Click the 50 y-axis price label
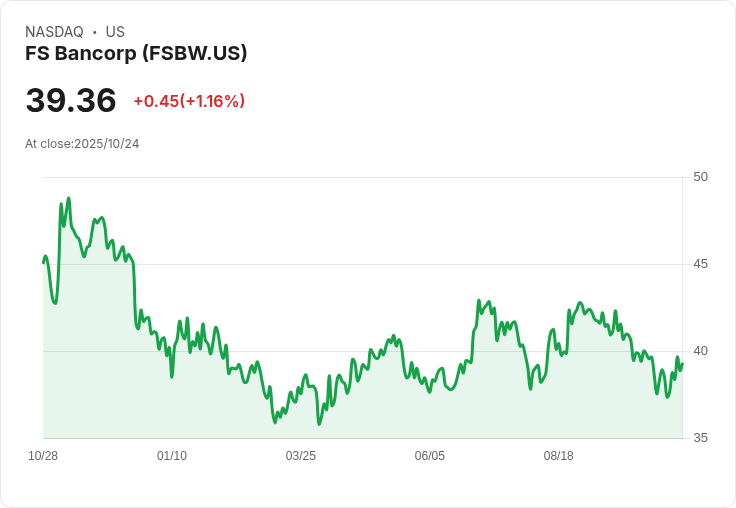This screenshot has height=508, width=736. pyautogui.click(x=700, y=177)
